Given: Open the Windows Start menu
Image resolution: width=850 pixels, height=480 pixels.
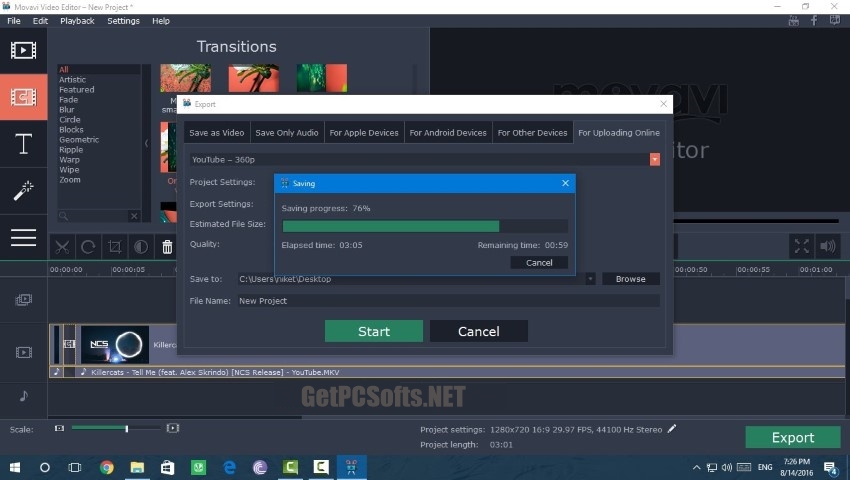Looking at the screenshot, I should (15, 468).
